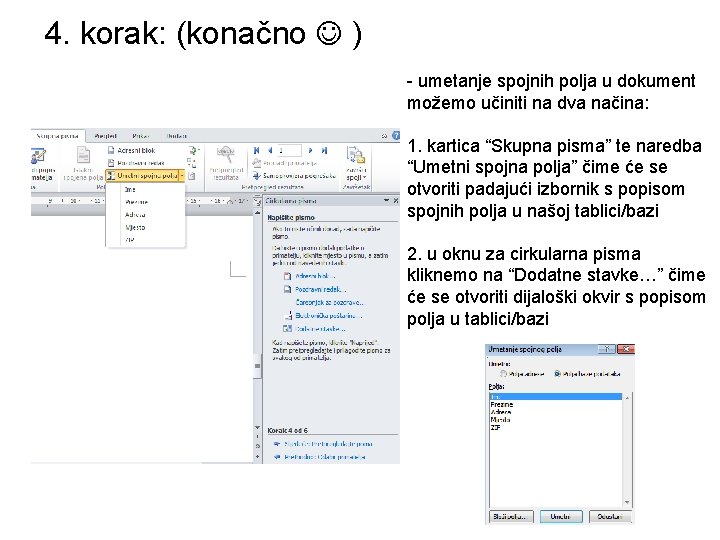The image size is (720, 540).
Task: Go to the first record arrow
Action: click(x=257, y=150)
